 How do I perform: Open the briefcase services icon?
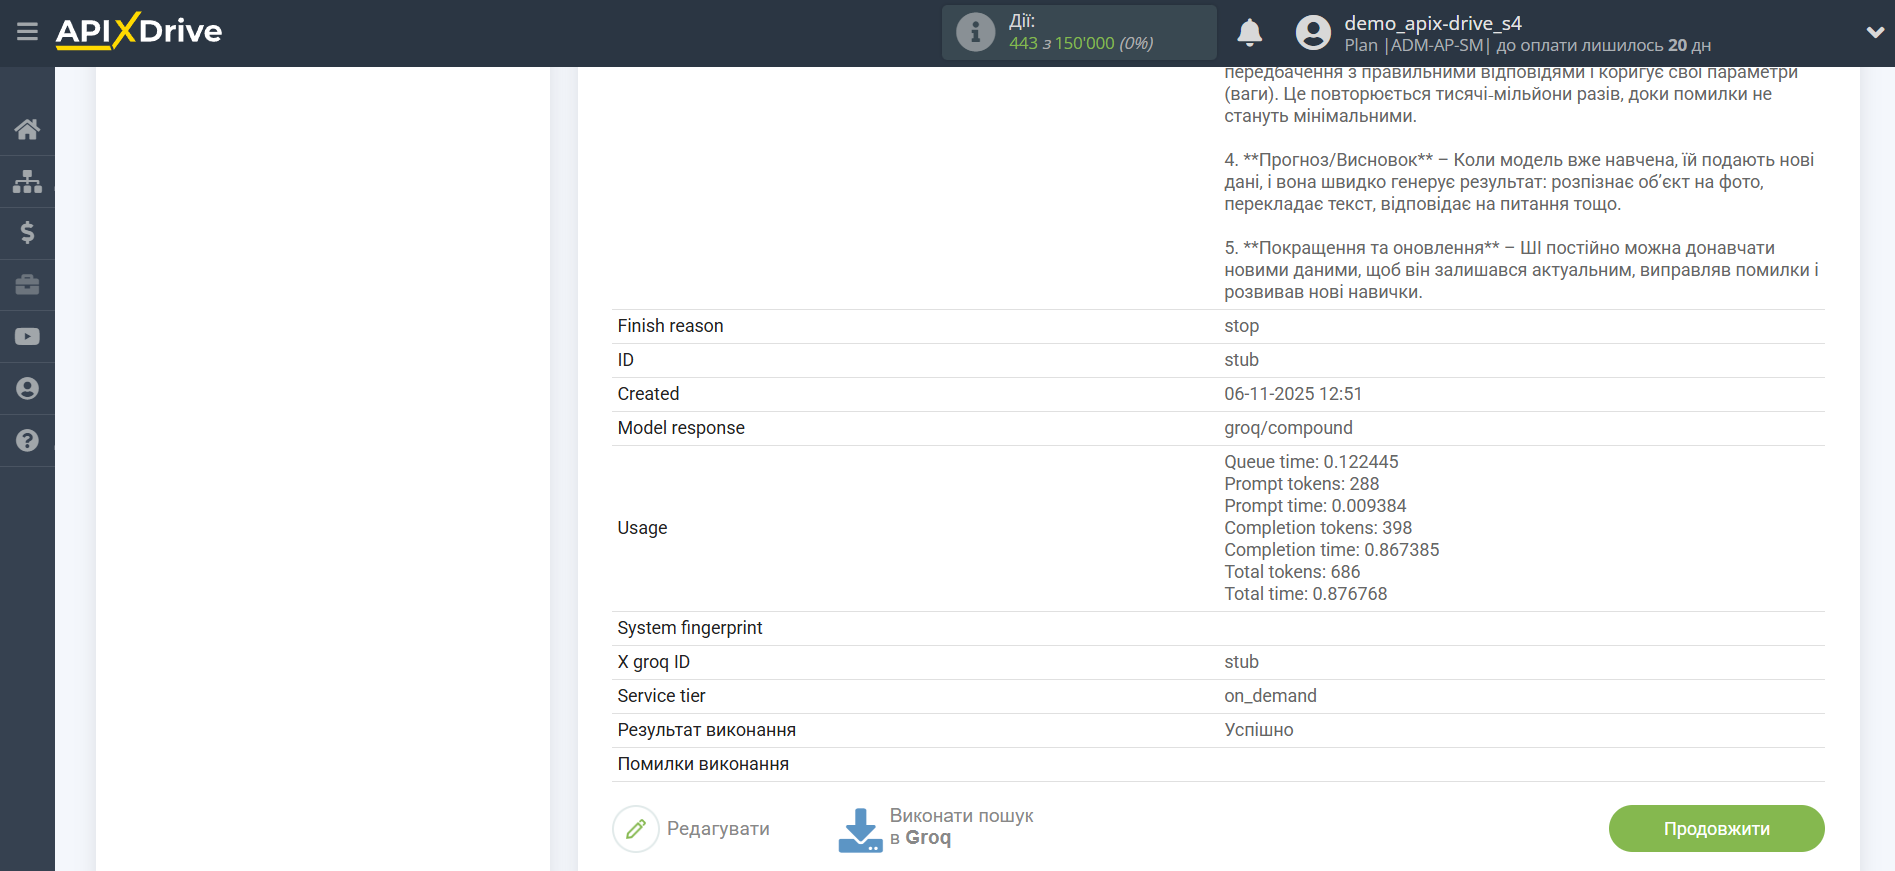click(x=27, y=285)
